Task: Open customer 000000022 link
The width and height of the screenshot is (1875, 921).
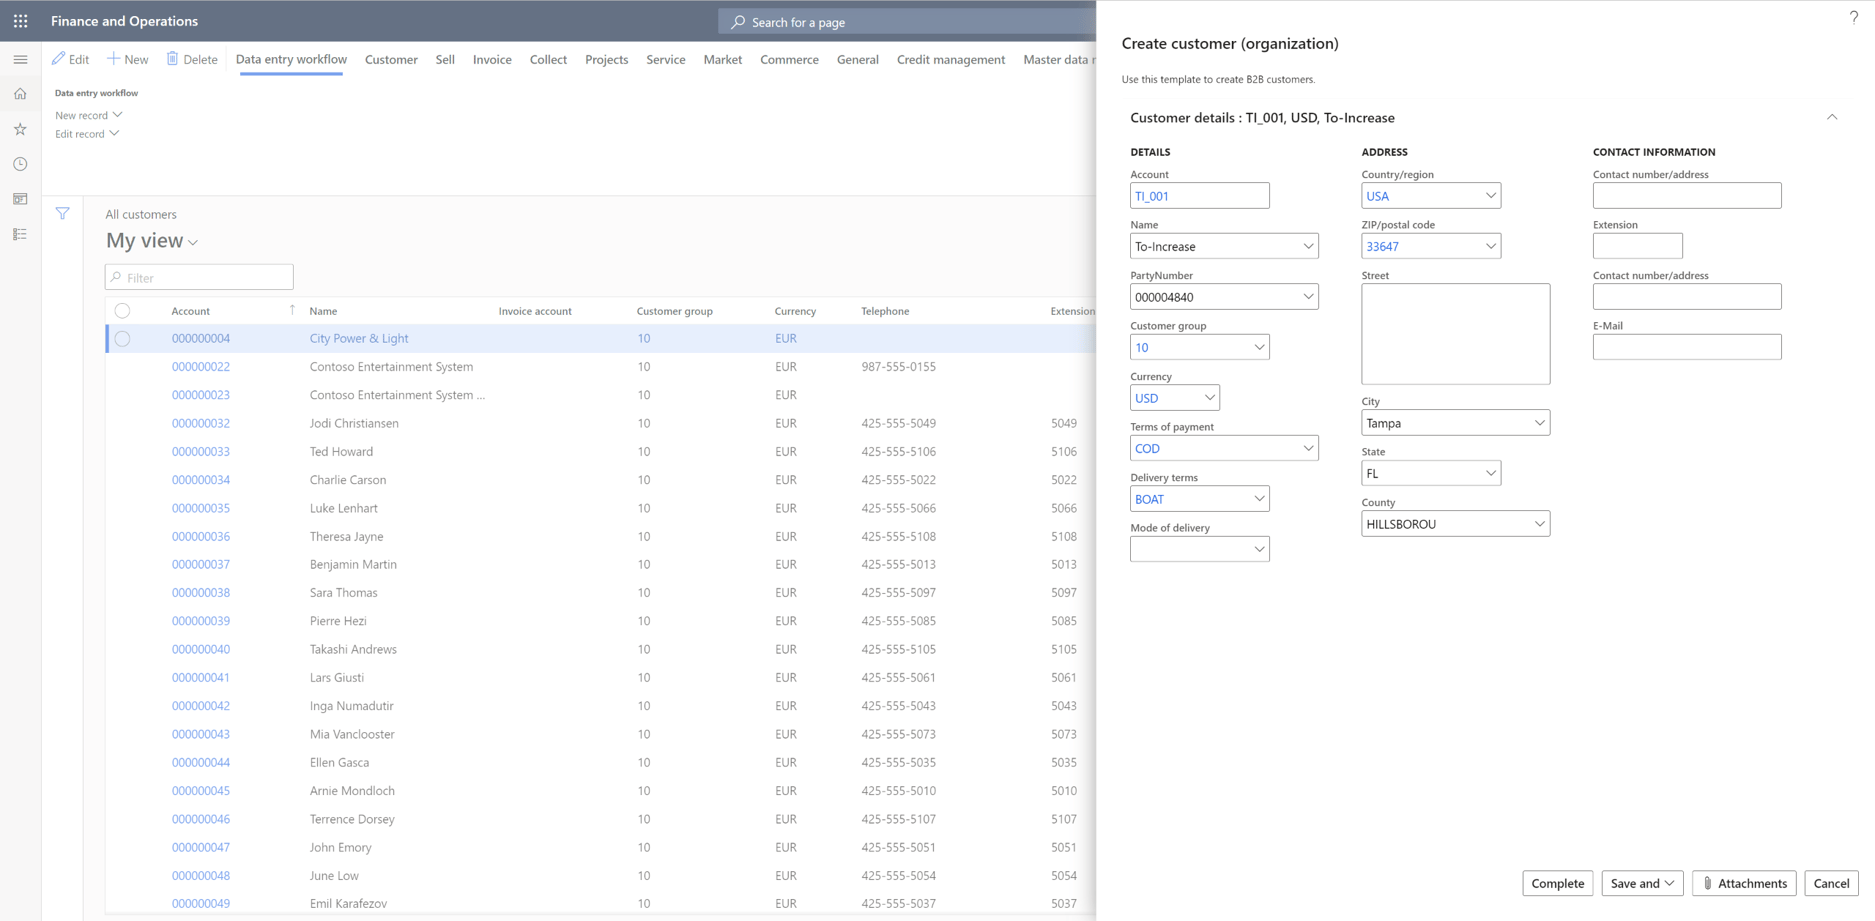Action: pos(201,366)
